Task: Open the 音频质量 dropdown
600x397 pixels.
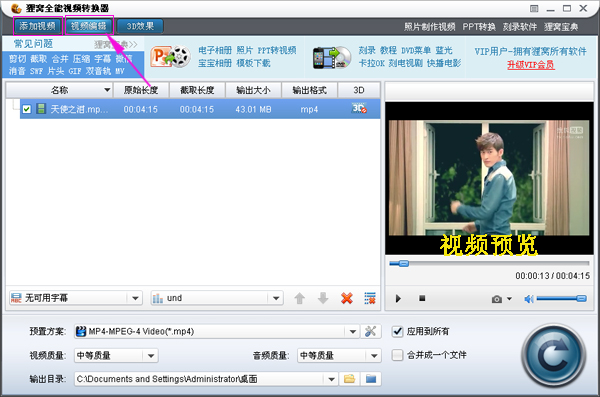Action: coord(339,356)
